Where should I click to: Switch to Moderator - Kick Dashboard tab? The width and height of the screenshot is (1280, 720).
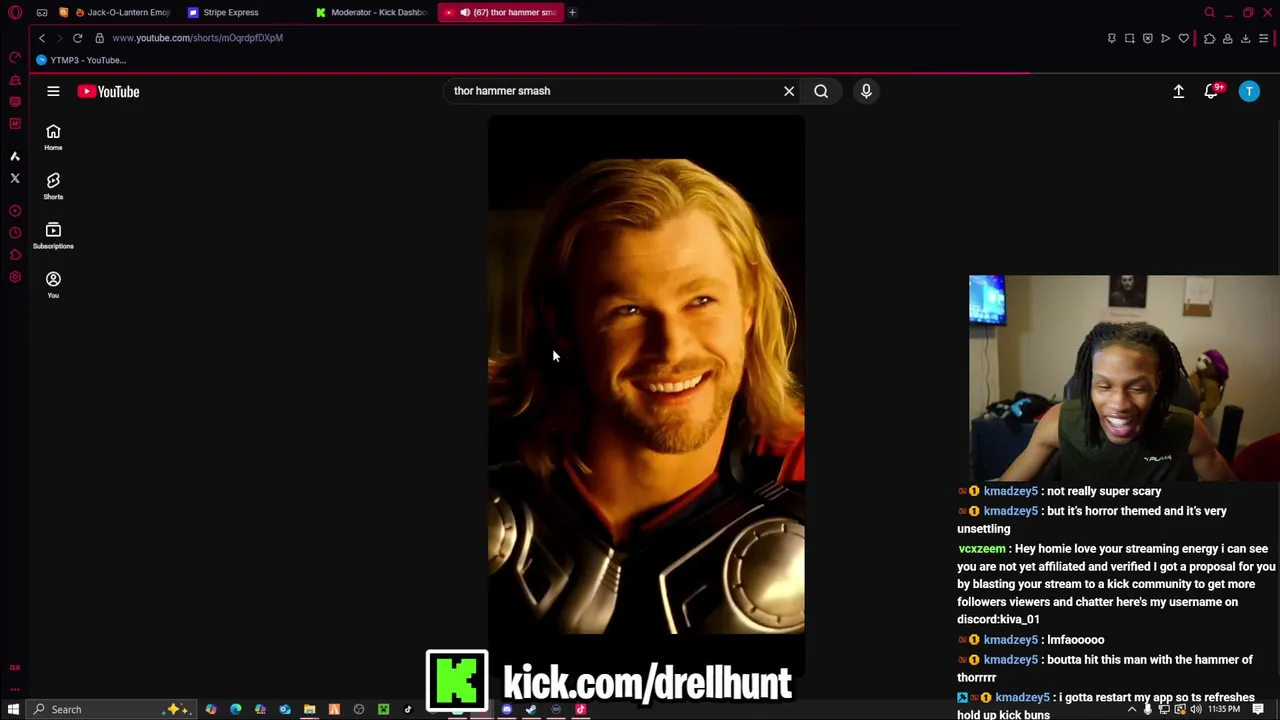(372, 12)
